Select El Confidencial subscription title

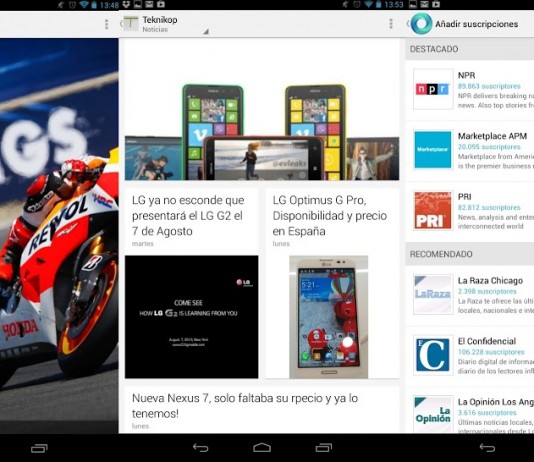pyautogui.click(x=487, y=341)
